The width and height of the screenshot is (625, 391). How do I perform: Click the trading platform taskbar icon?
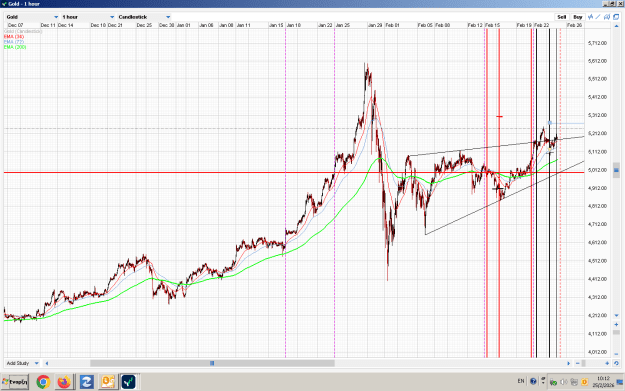(128, 382)
